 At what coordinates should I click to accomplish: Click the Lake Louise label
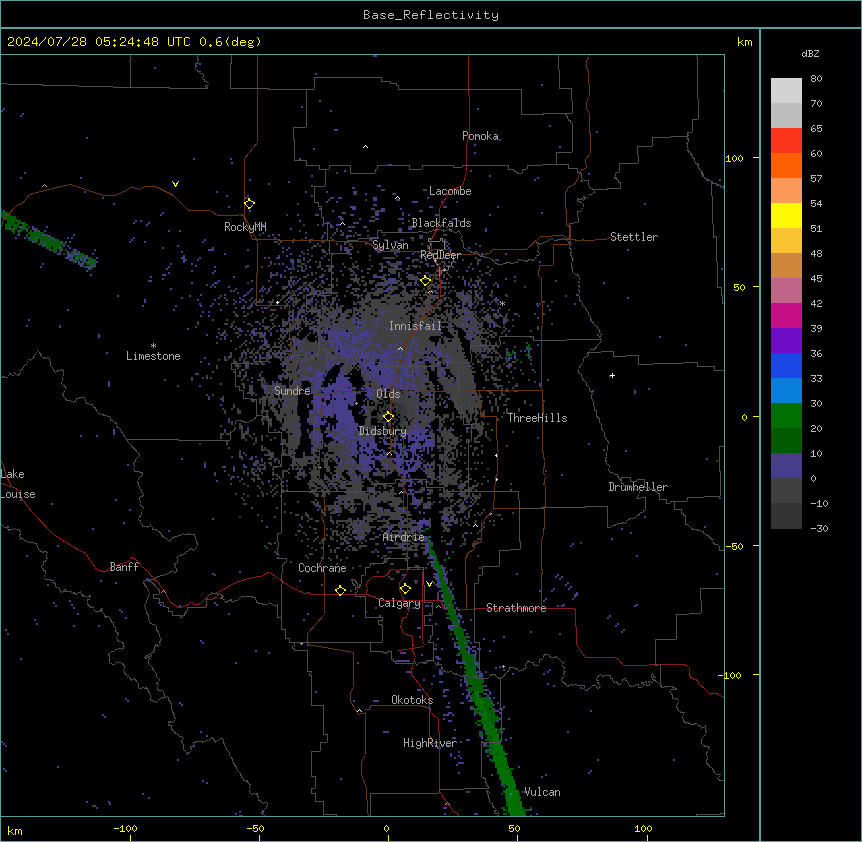pos(18,484)
